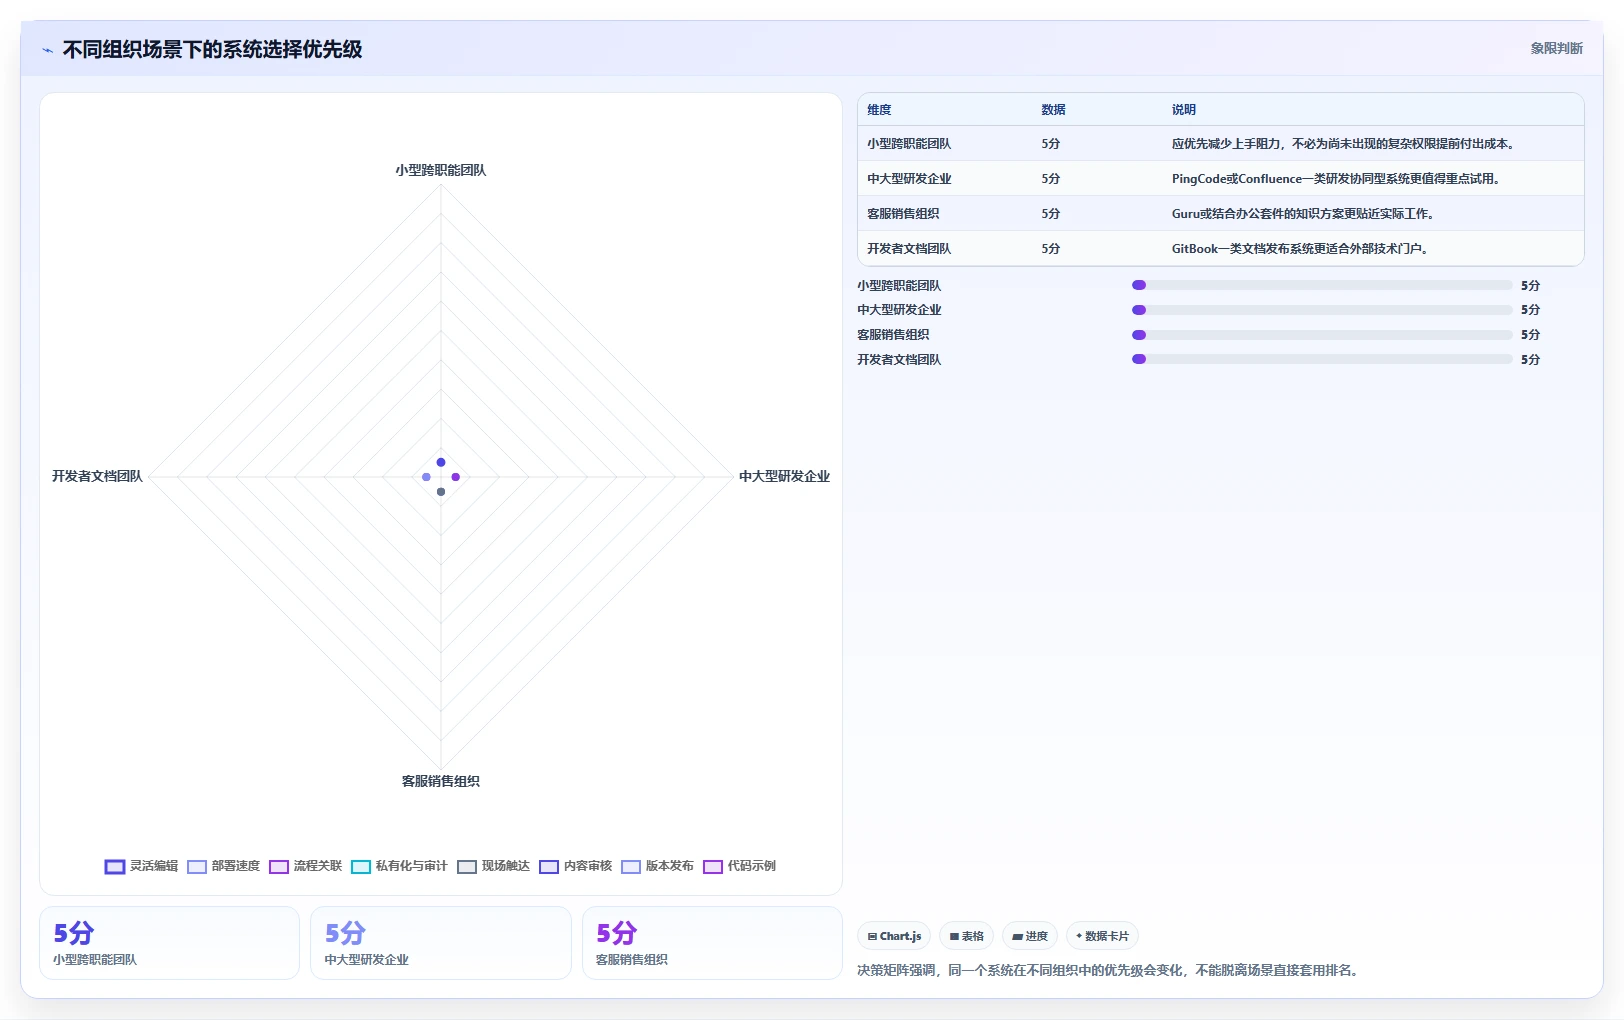The width and height of the screenshot is (1624, 1020).
Task: Select the 小型跨职能团队 table cell
Action: click(x=909, y=144)
